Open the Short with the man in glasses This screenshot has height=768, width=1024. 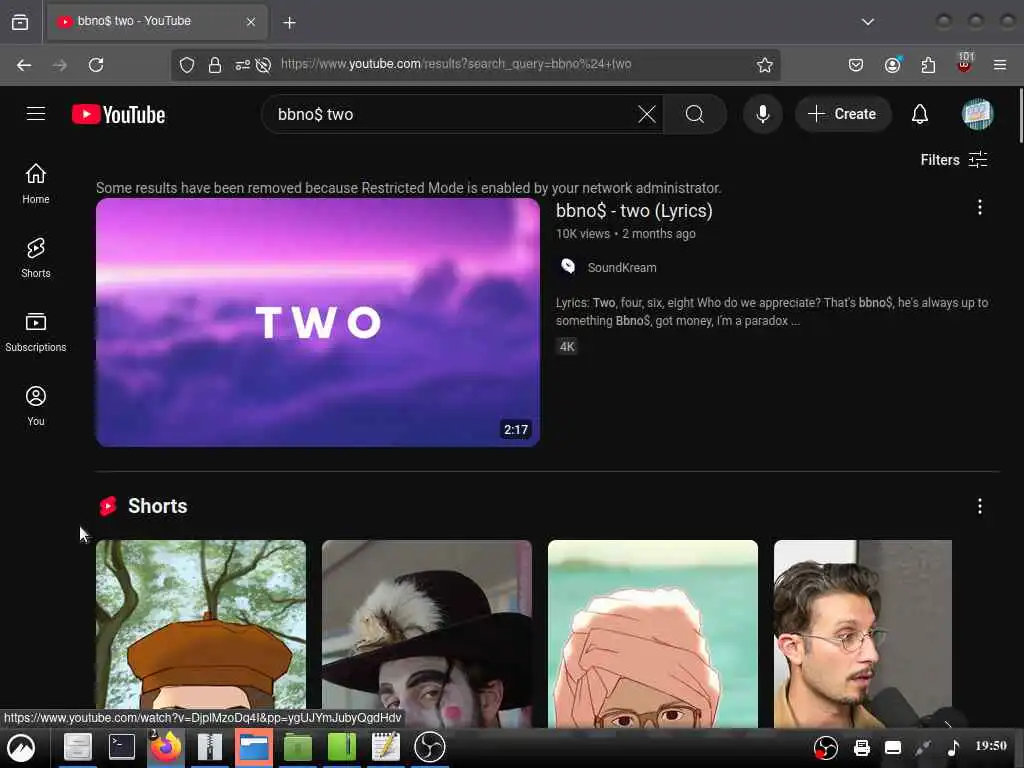pos(863,633)
